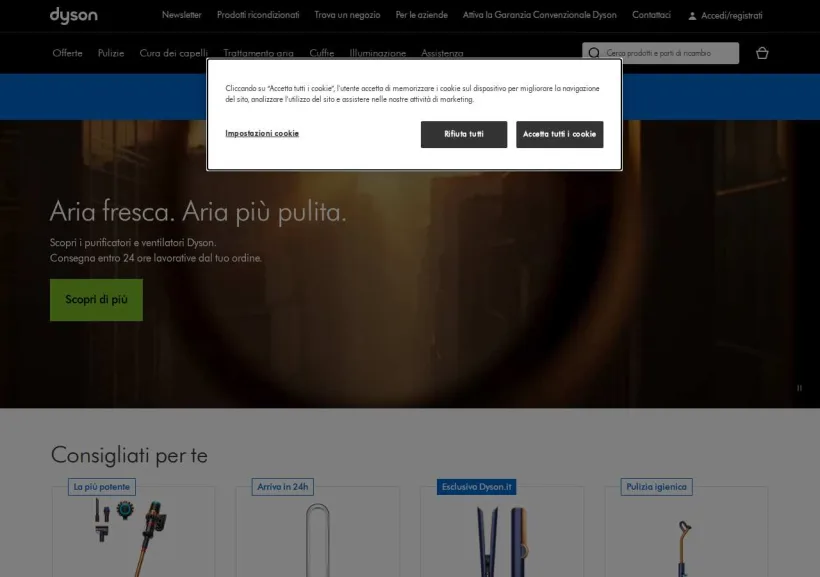Open the Contattaci link

coord(651,15)
